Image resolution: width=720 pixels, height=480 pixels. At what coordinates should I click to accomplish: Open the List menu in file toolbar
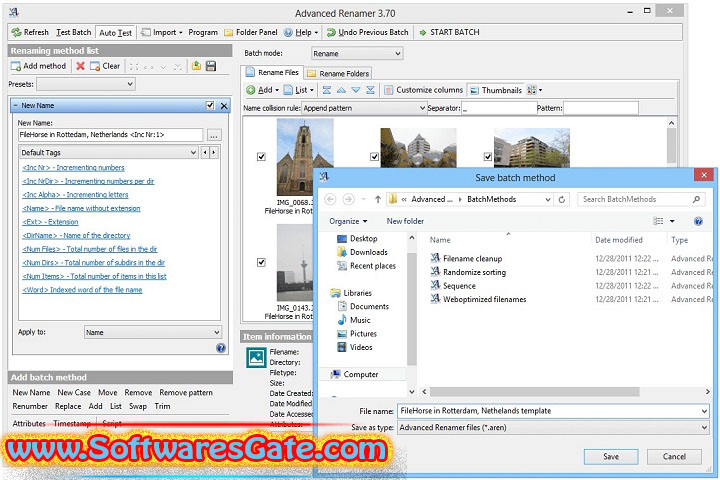click(x=298, y=90)
